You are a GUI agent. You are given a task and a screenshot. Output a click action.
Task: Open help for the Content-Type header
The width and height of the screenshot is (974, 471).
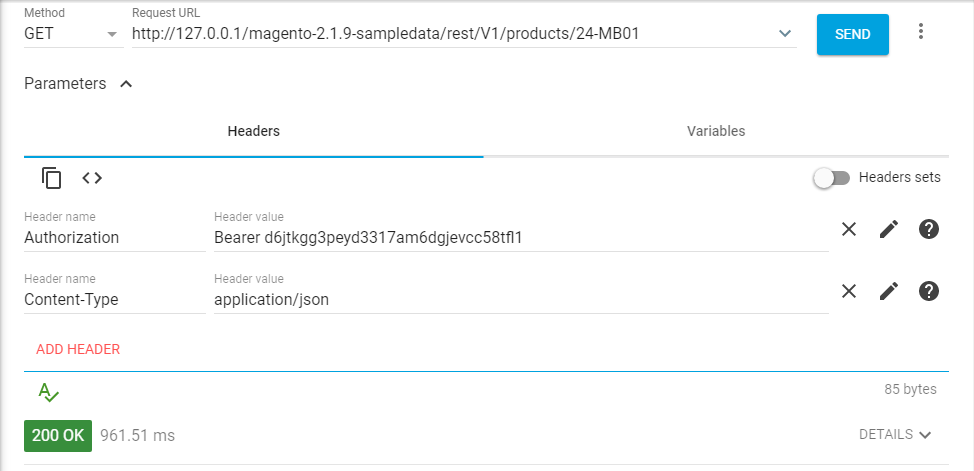point(928,291)
